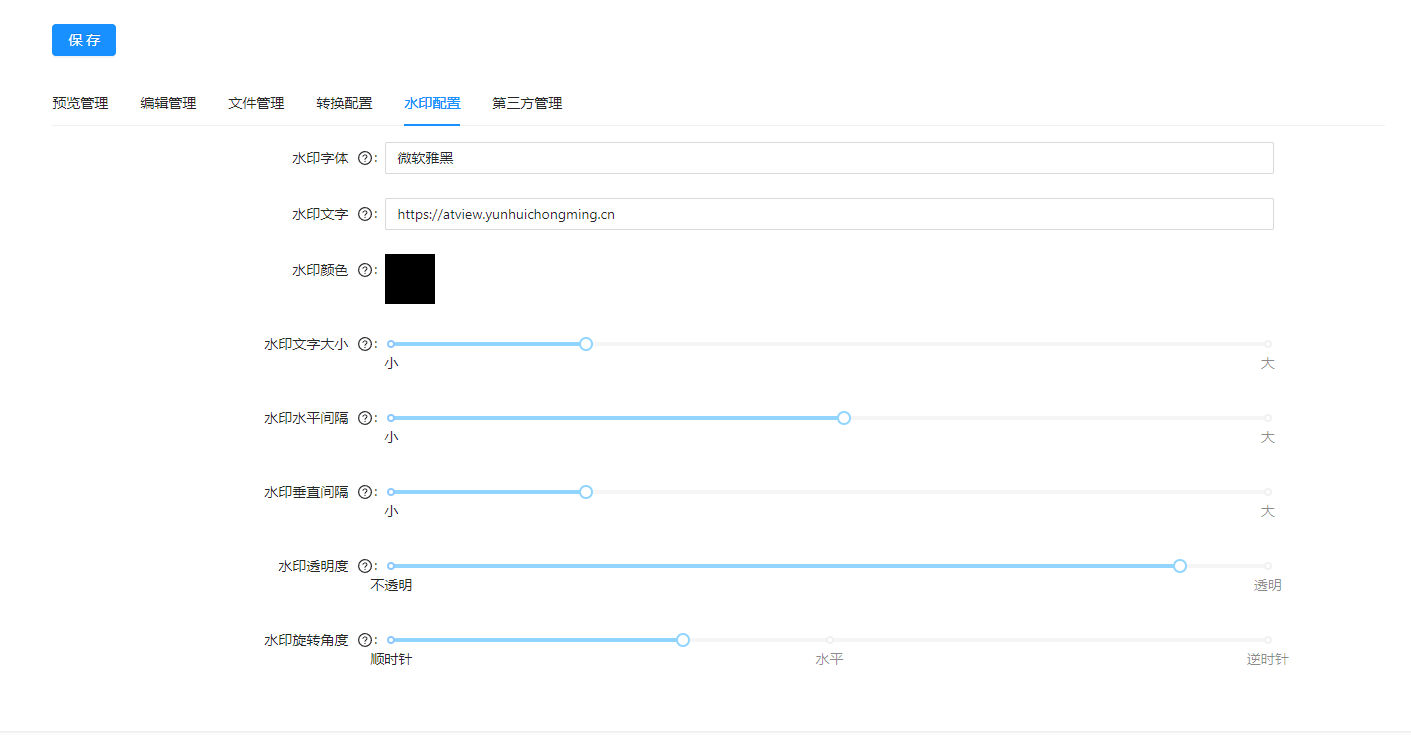Click 小 label on 水印水平间隔 slider
The height and width of the screenshot is (740, 1411).
pos(391,437)
